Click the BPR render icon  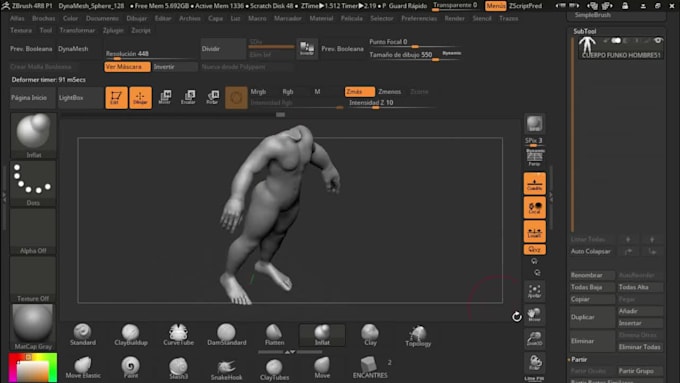click(x=534, y=124)
